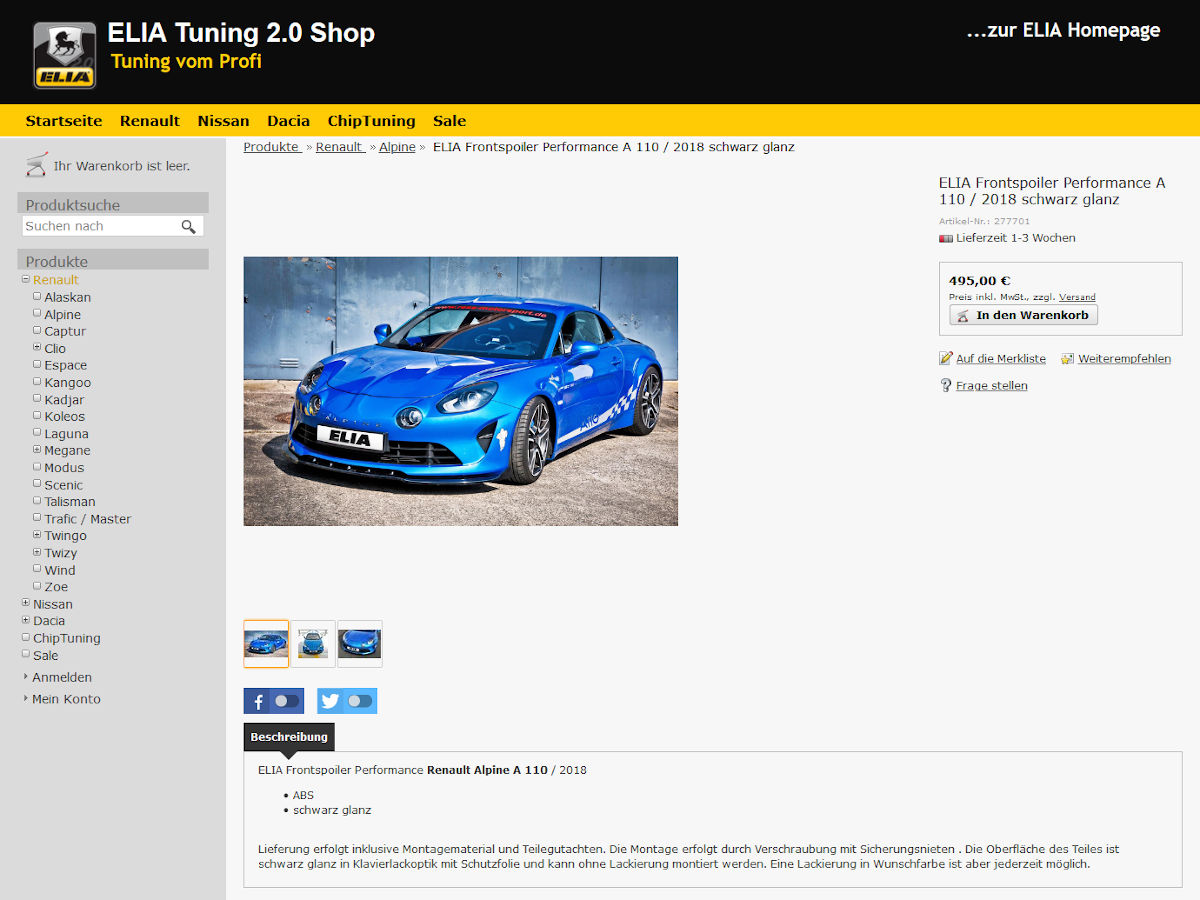Open ChipTuning in the sidebar tree
1200x900 pixels.
(67, 638)
